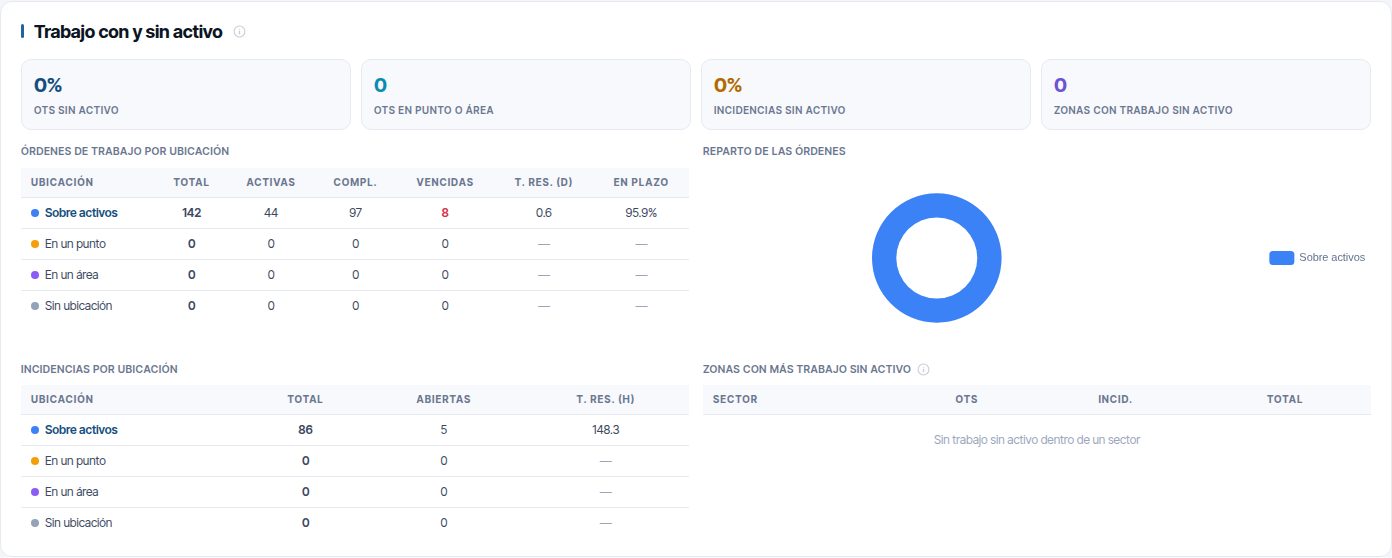Click the Trabajo con y sin activo title
Image resolution: width=1392 pixels, height=558 pixels.
coord(128,32)
